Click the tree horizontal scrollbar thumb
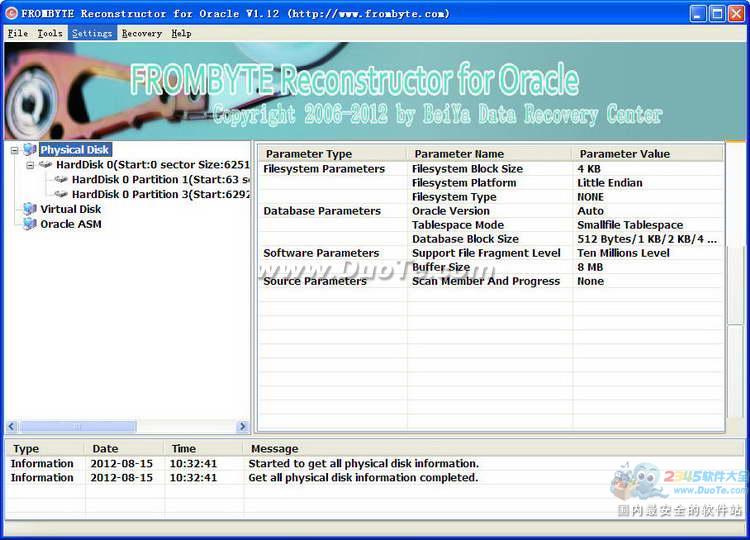 pyautogui.click(x=78, y=426)
